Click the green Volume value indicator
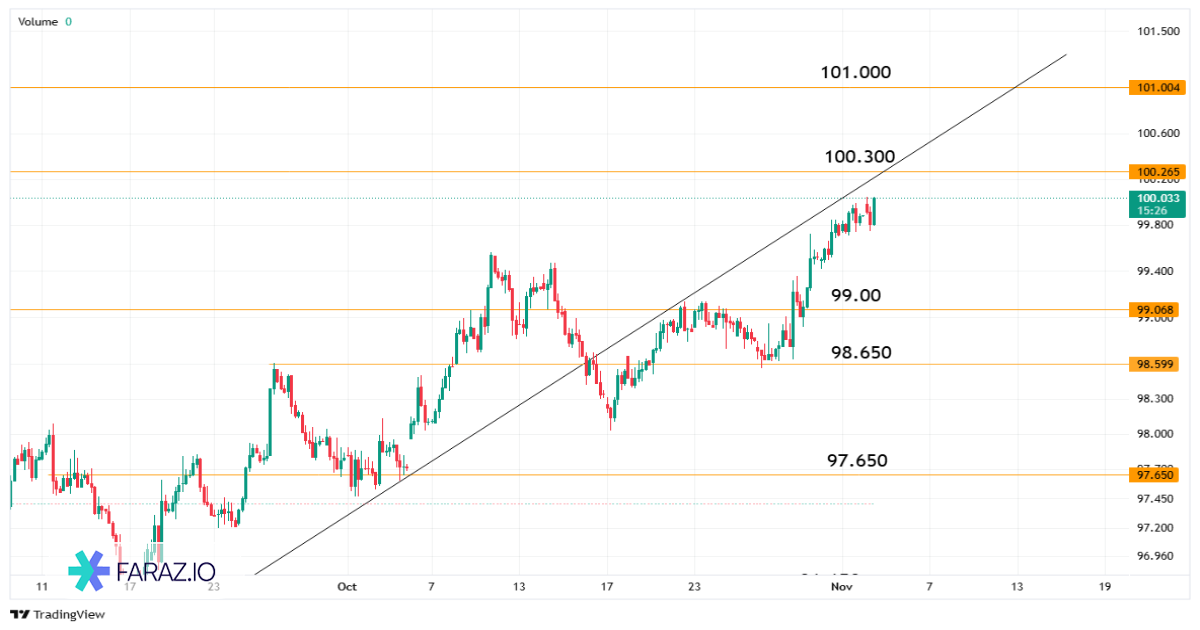The image size is (1200, 630). 68,21
